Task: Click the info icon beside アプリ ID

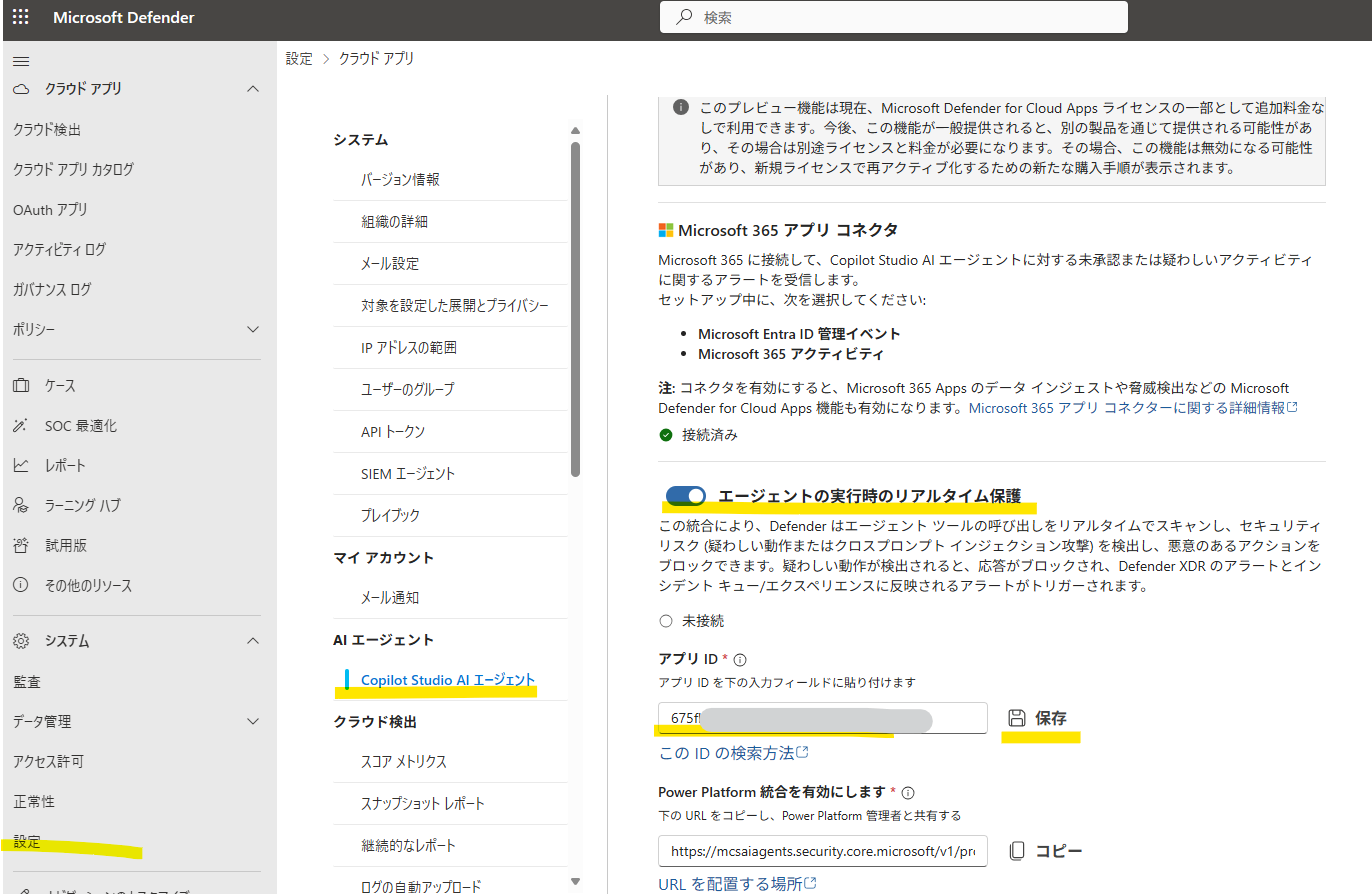Action: click(x=740, y=660)
